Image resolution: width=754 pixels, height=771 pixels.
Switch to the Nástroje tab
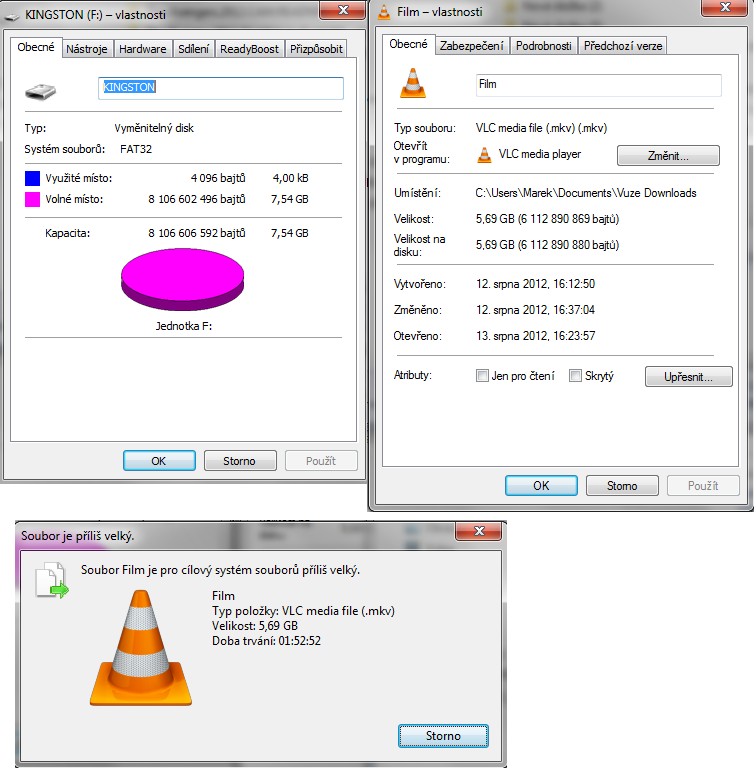point(87,49)
